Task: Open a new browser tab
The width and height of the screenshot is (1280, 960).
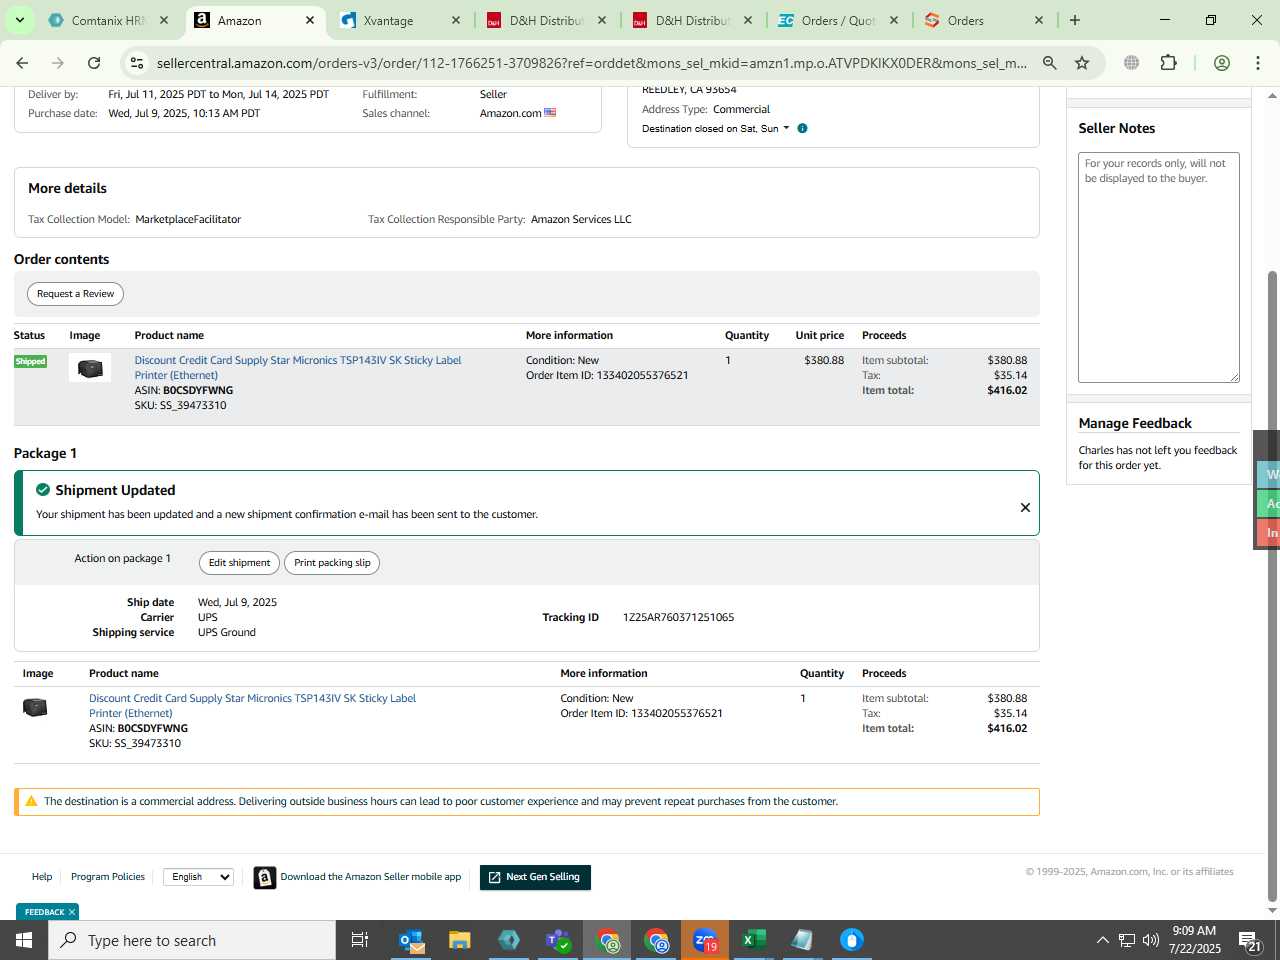Action: (x=1075, y=20)
